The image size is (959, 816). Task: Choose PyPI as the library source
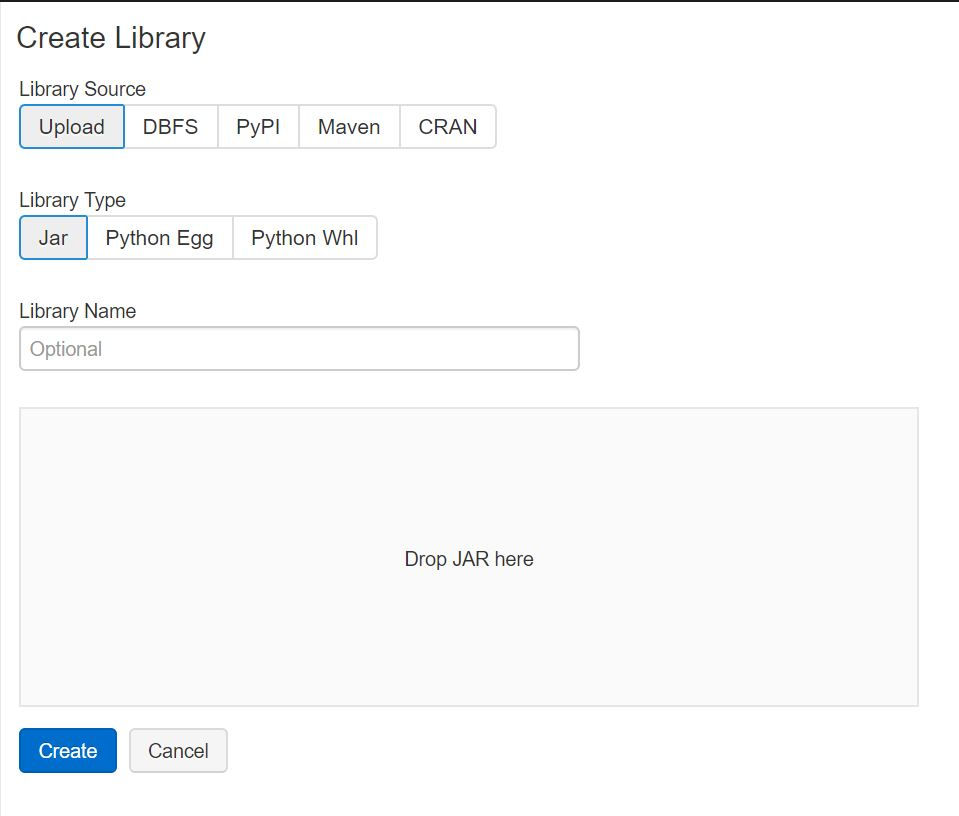pyautogui.click(x=257, y=126)
